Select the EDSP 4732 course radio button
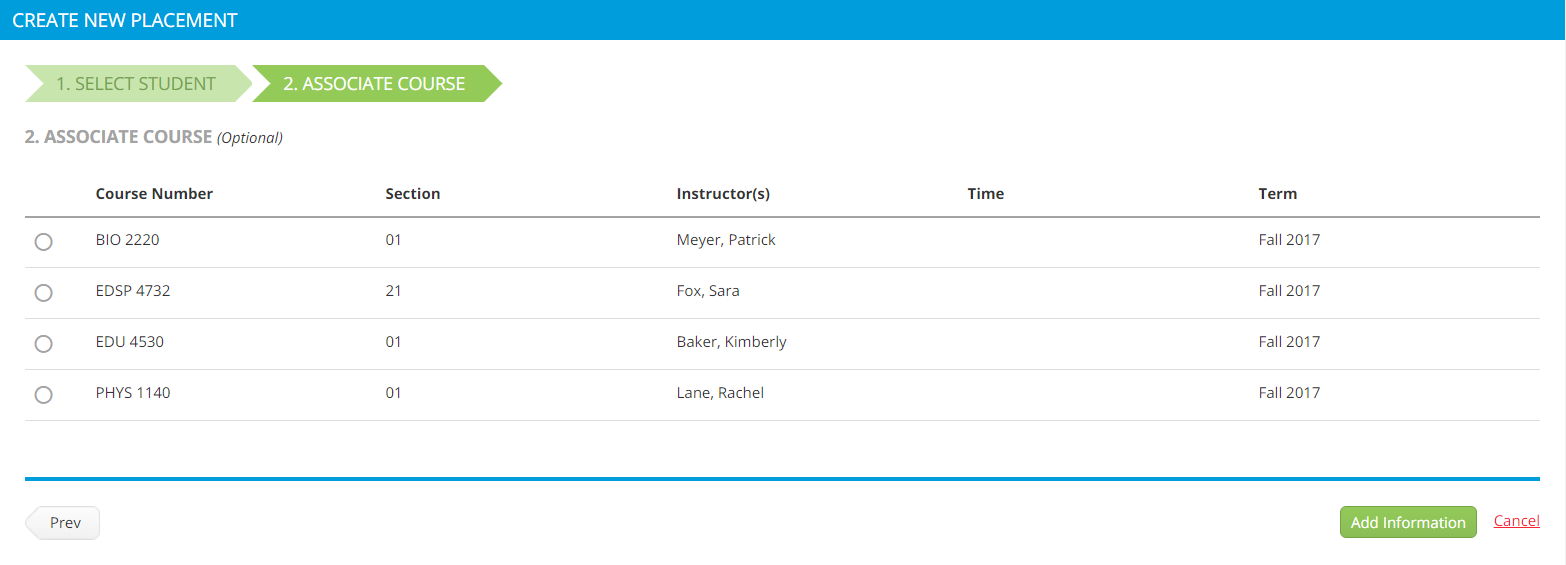 coord(43,293)
